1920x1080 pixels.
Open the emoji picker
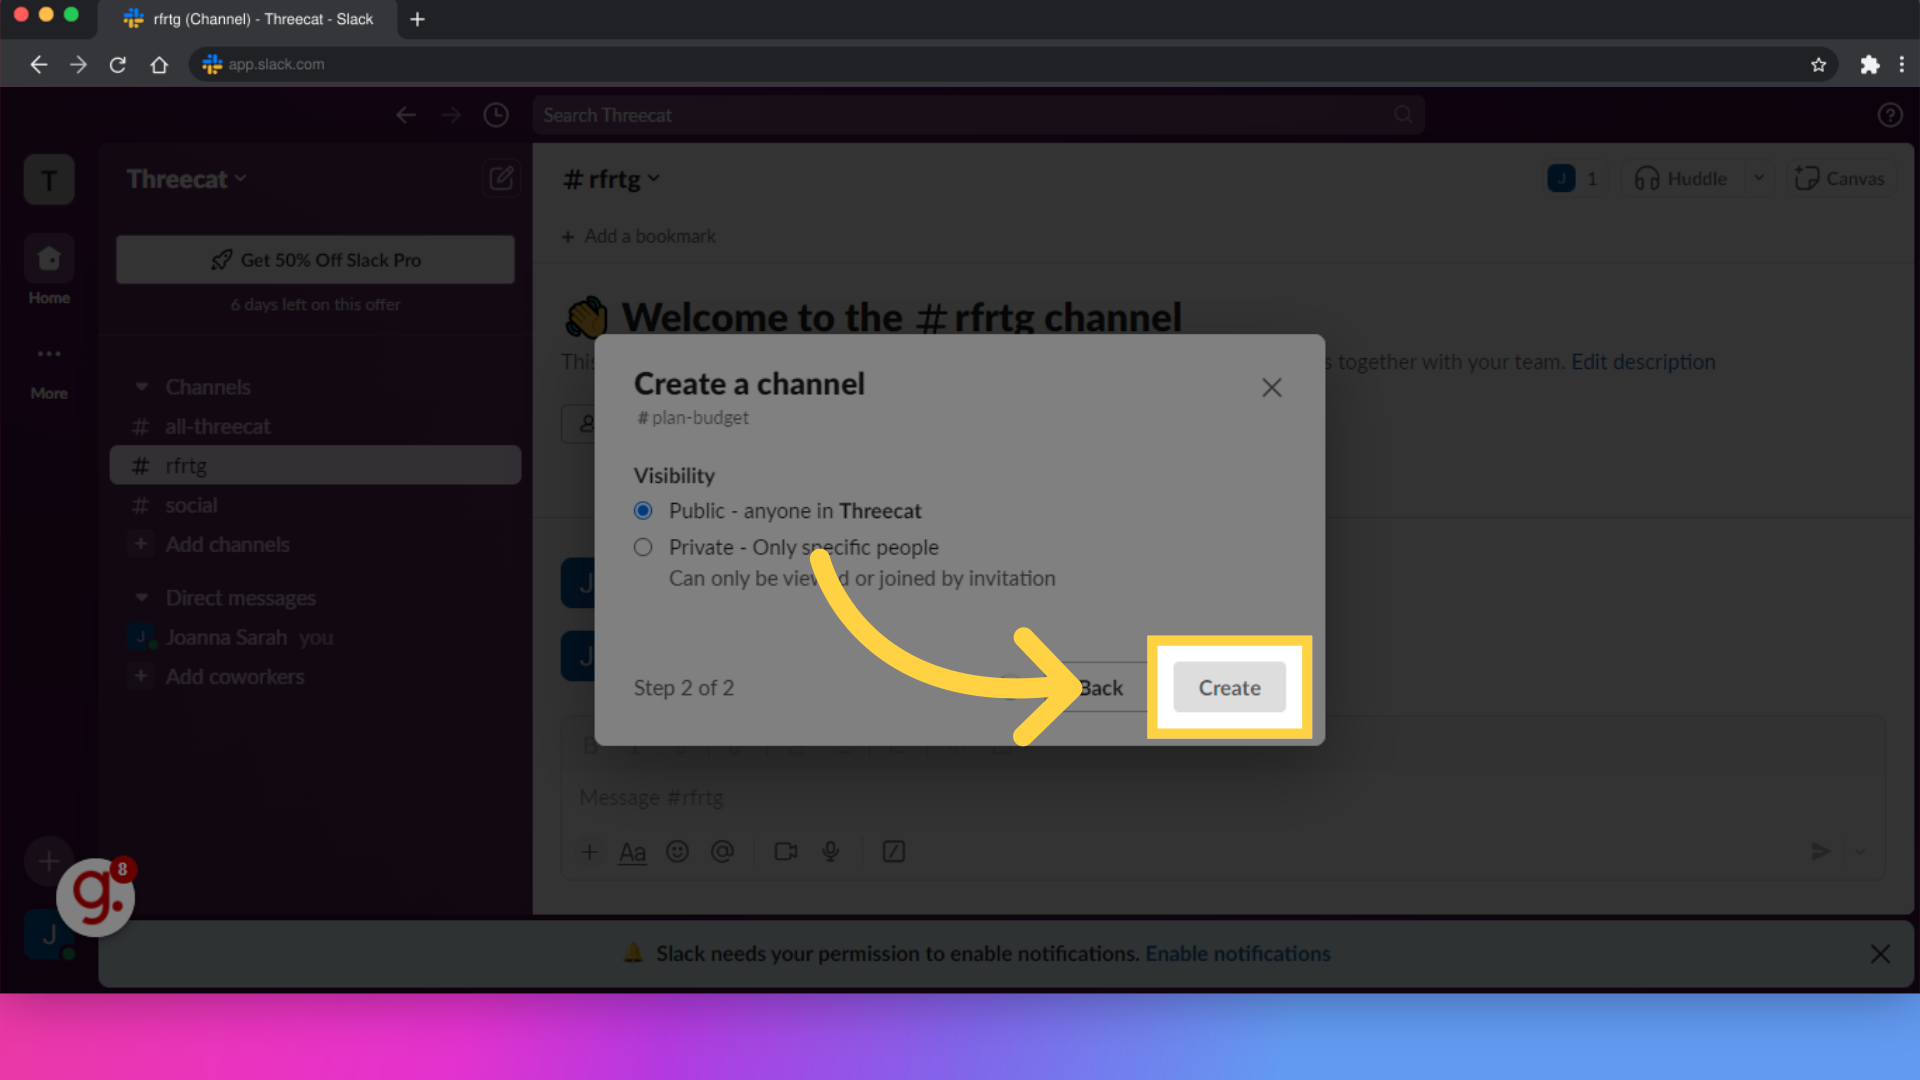tap(677, 852)
